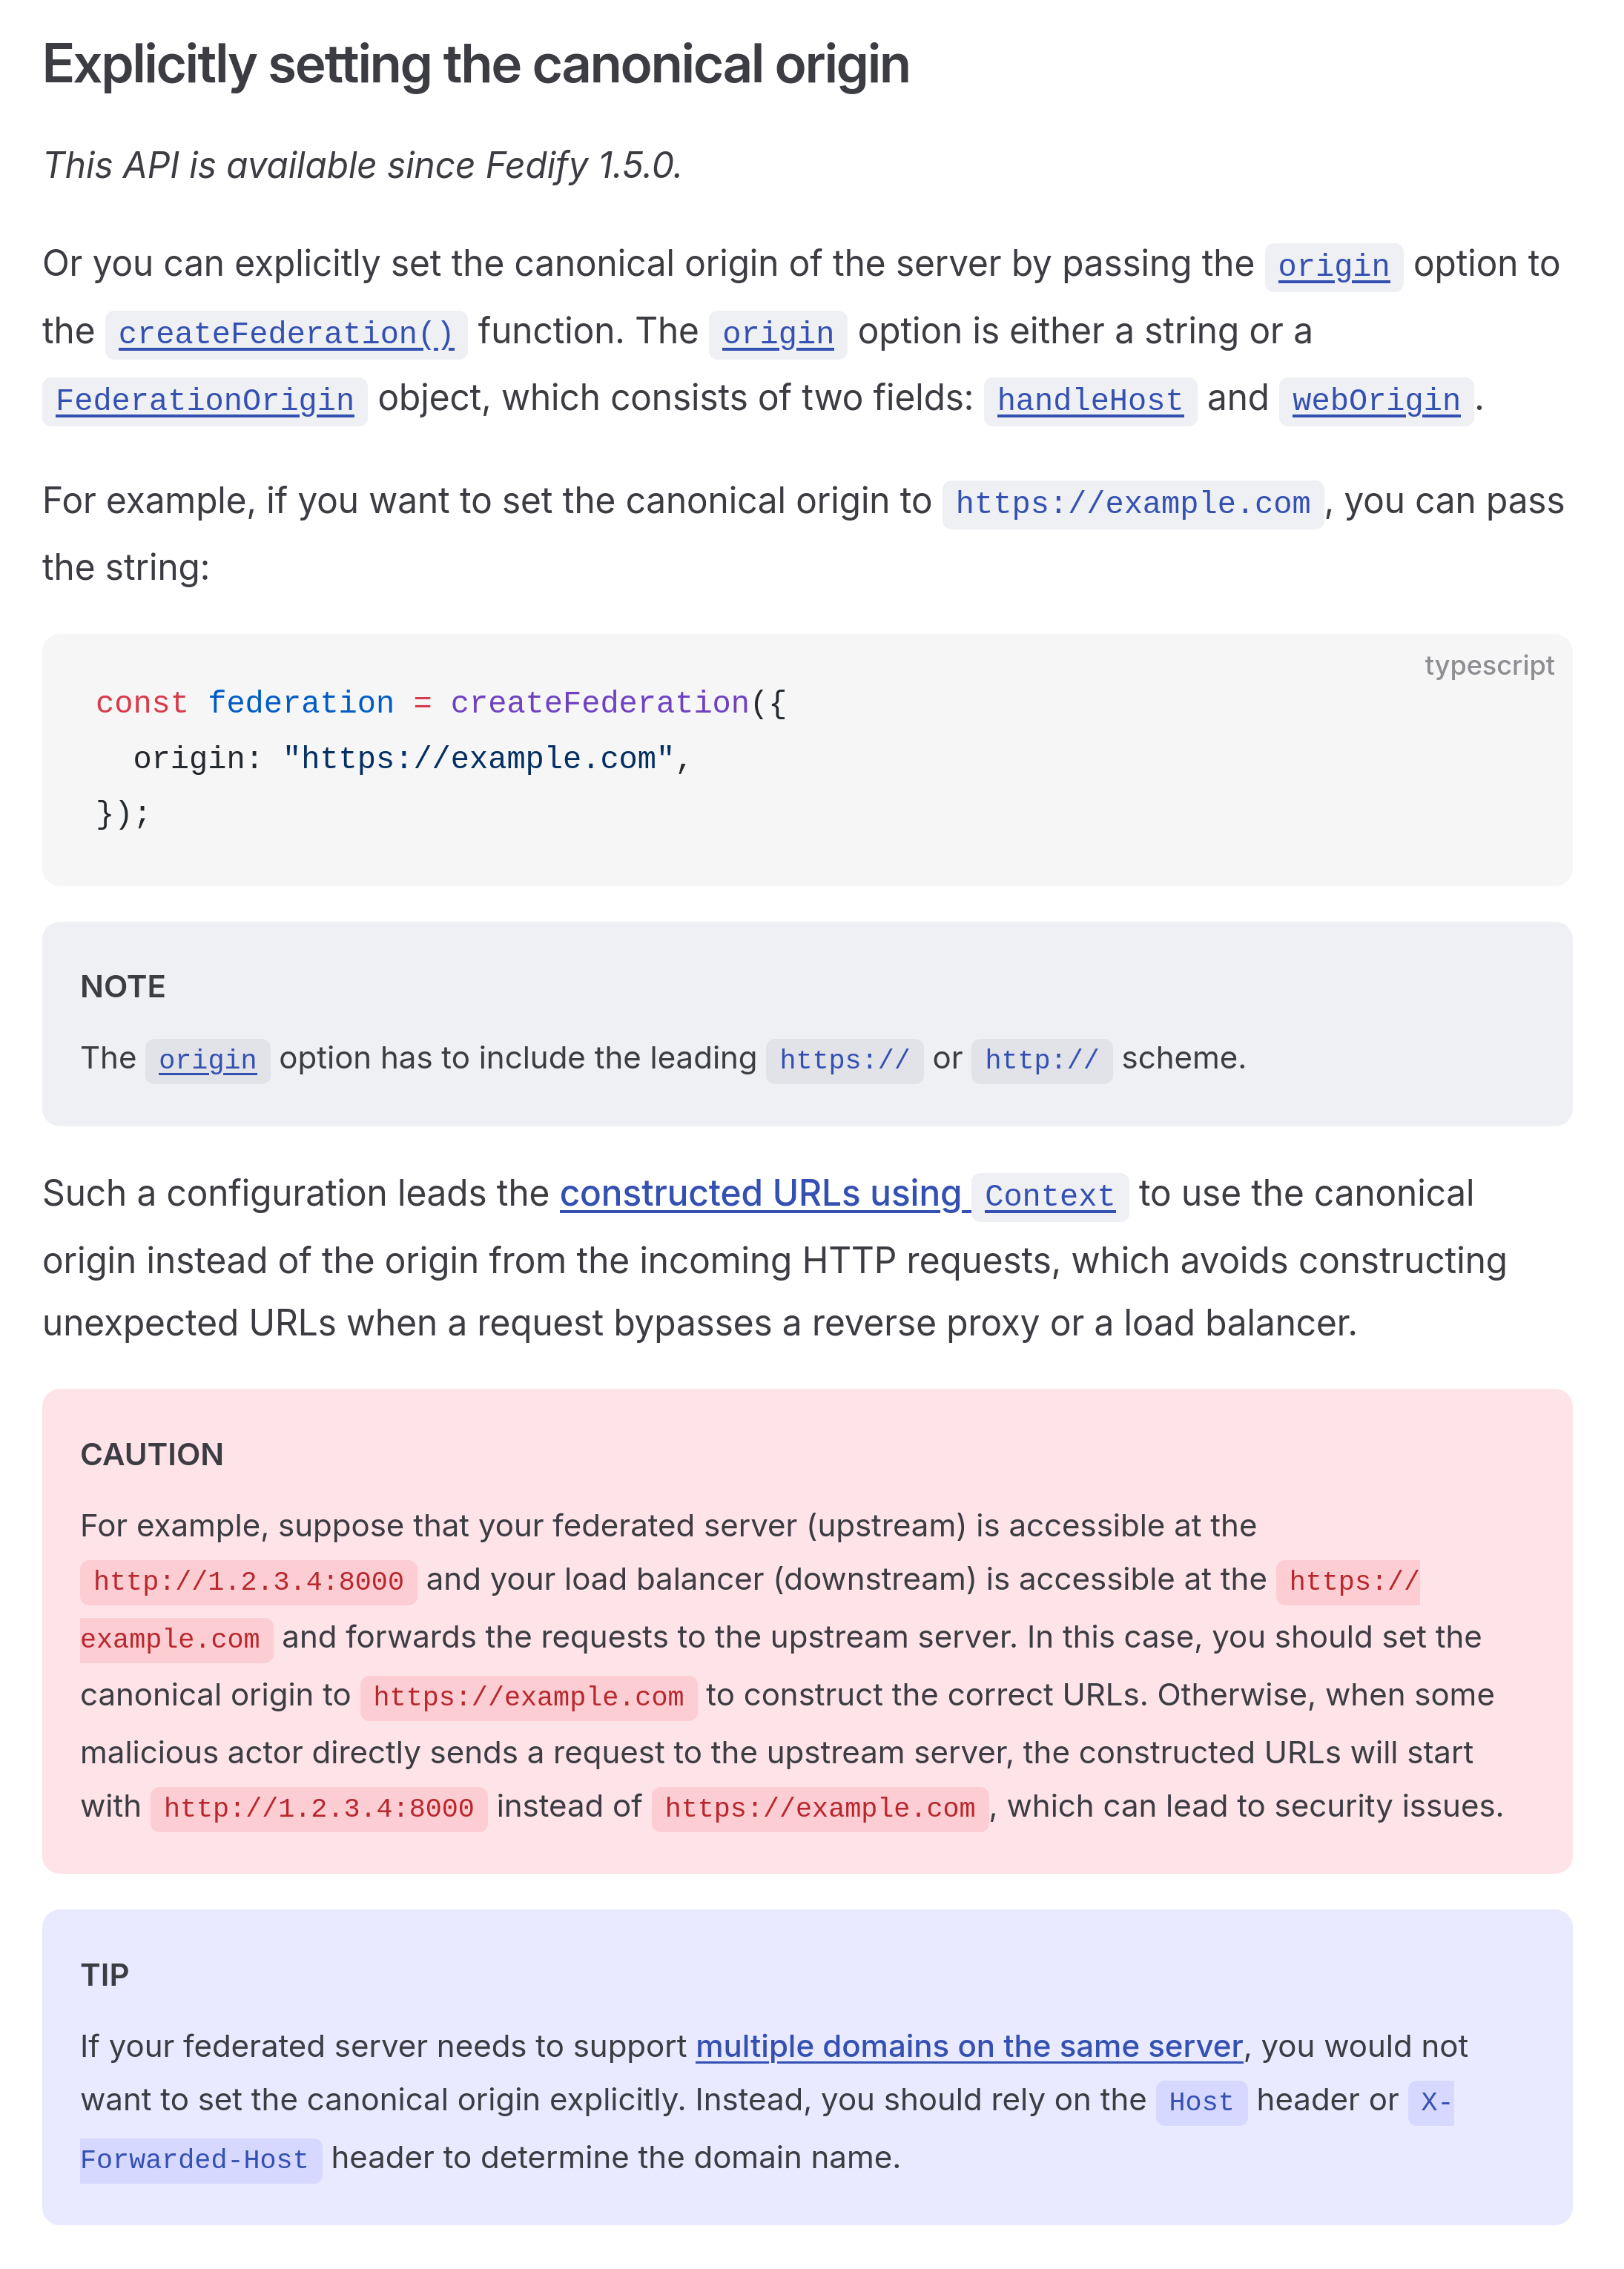Image resolution: width=1624 pixels, height=2269 pixels.
Task: Click the "https://example.com" string in the code block
Action: click(x=479, y=758)
